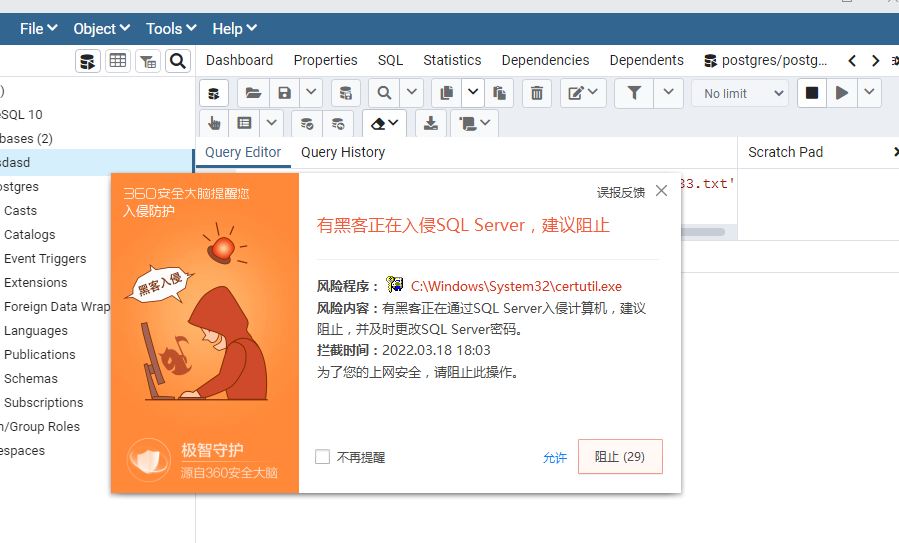Open the Help menu
The width and height of the screenshot is (899, 543).
234,29
